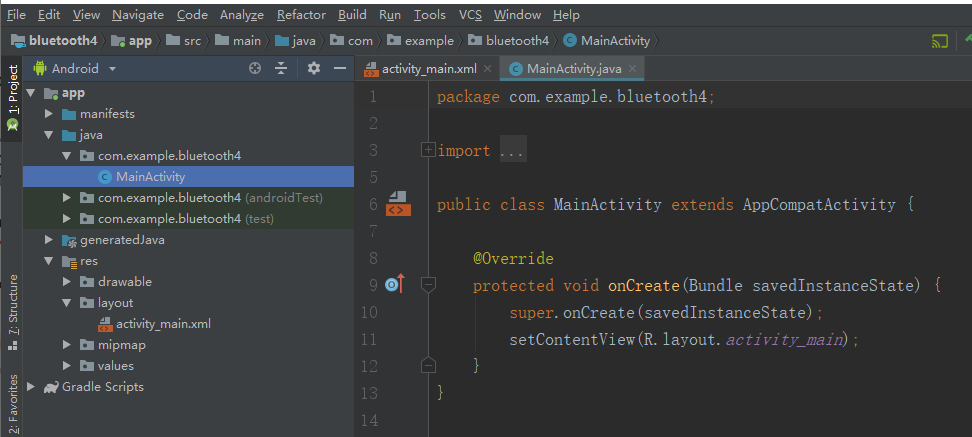Toggle the 2: Favorites tool window
This screenshot has width=972, height=437.
[11, 403]
